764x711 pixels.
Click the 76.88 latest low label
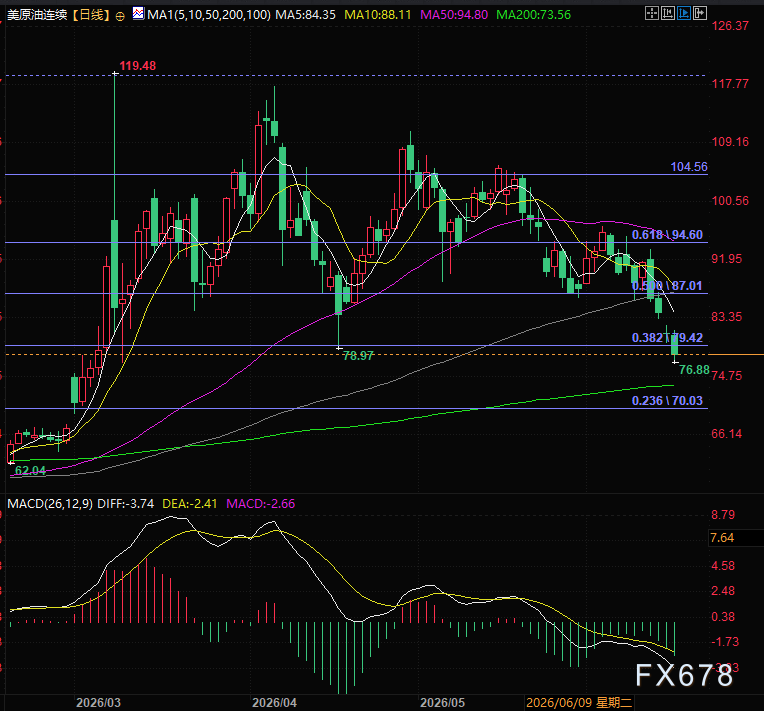click(x=694, y=370)
